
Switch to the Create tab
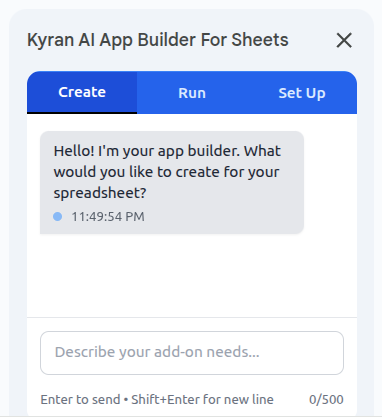[82, 92]
